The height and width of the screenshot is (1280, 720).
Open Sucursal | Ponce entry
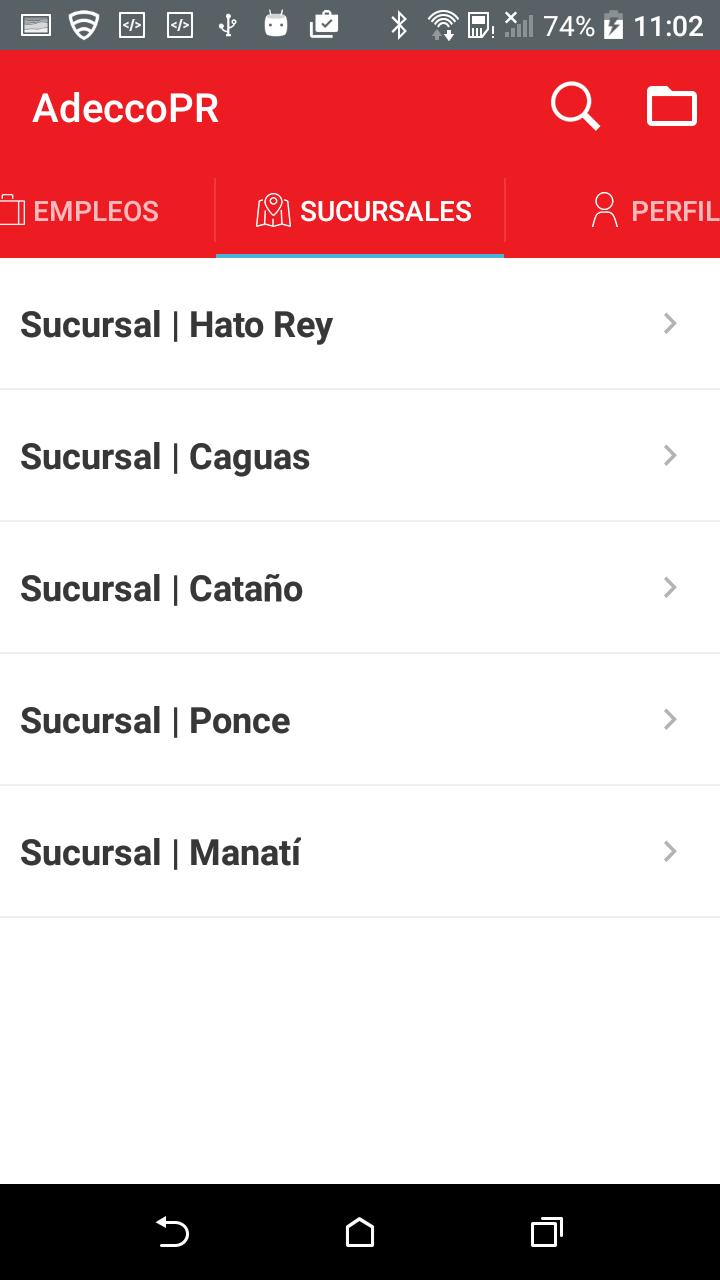pyautogui.click(x=156, y=721)
